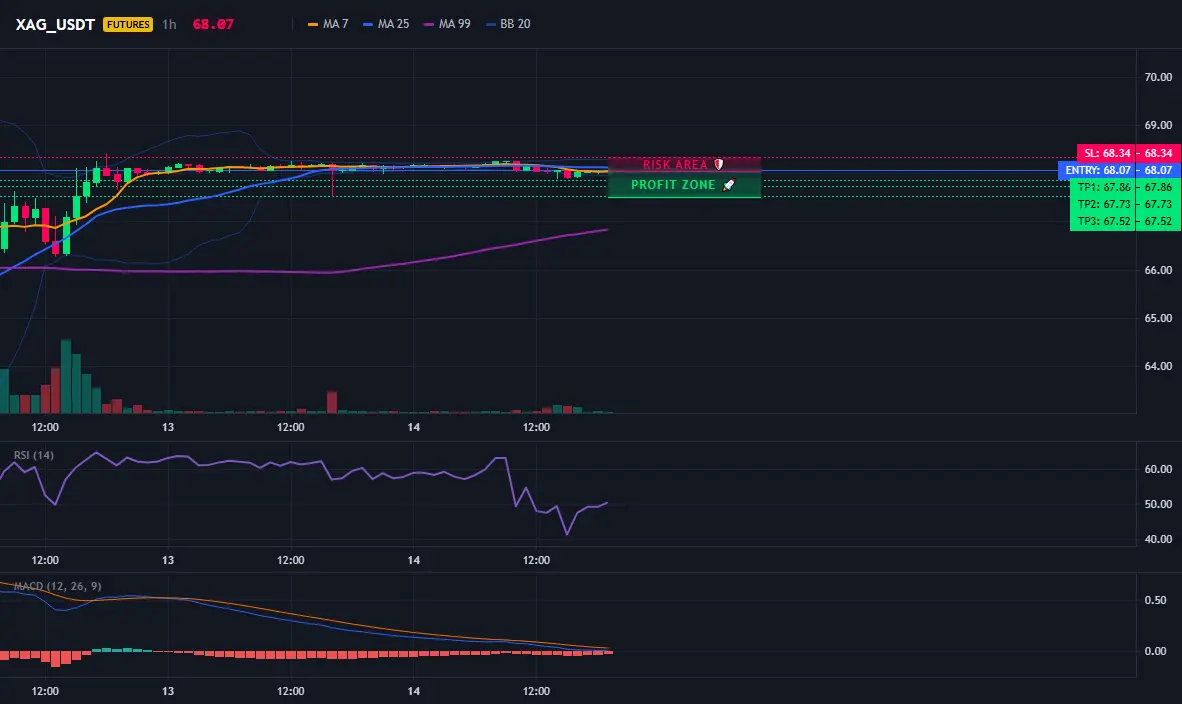Click the yellow FUTURES badge
The height and width of the screenshot is (704, 1182).
[128, 24]
